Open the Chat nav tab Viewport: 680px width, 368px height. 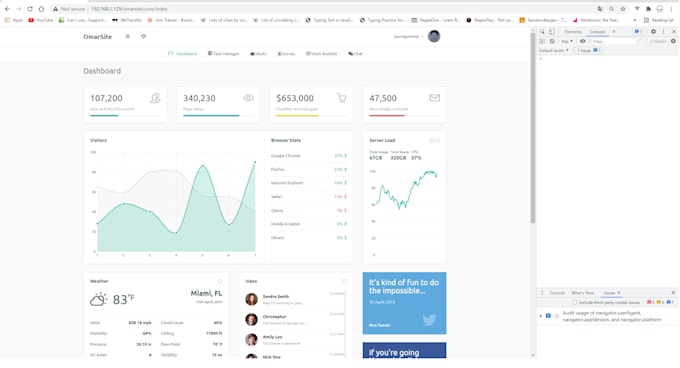(x=355, y=54)
